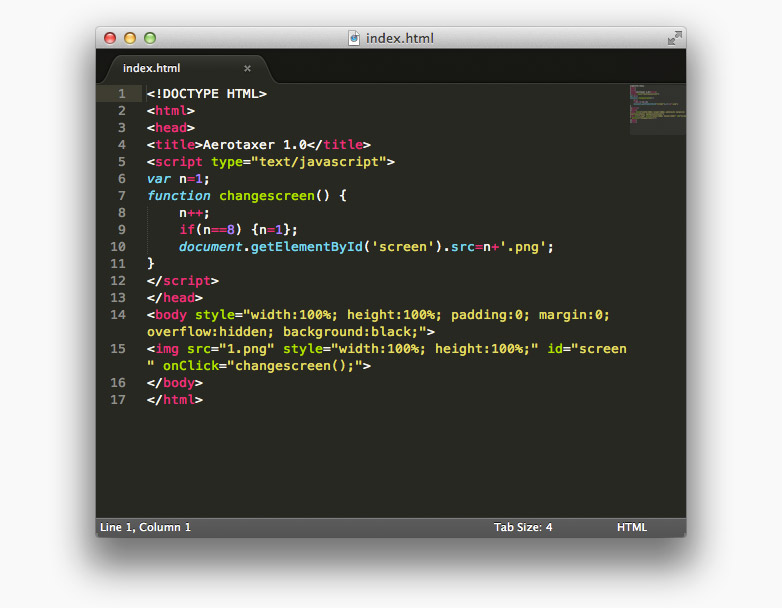Click the index.html document icon in the title bar

(354, 38)
